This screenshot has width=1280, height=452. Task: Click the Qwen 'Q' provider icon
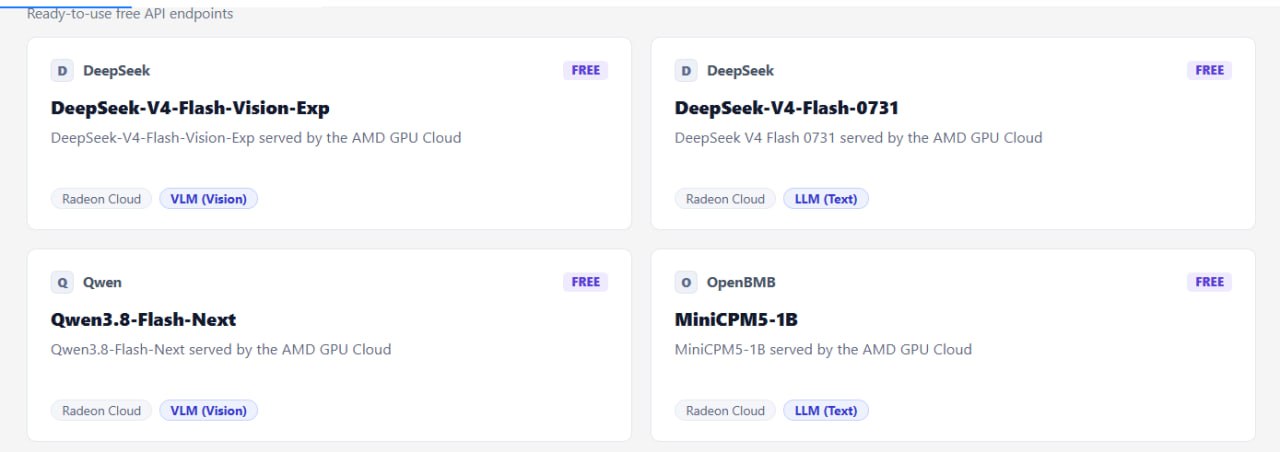[62, 283]
